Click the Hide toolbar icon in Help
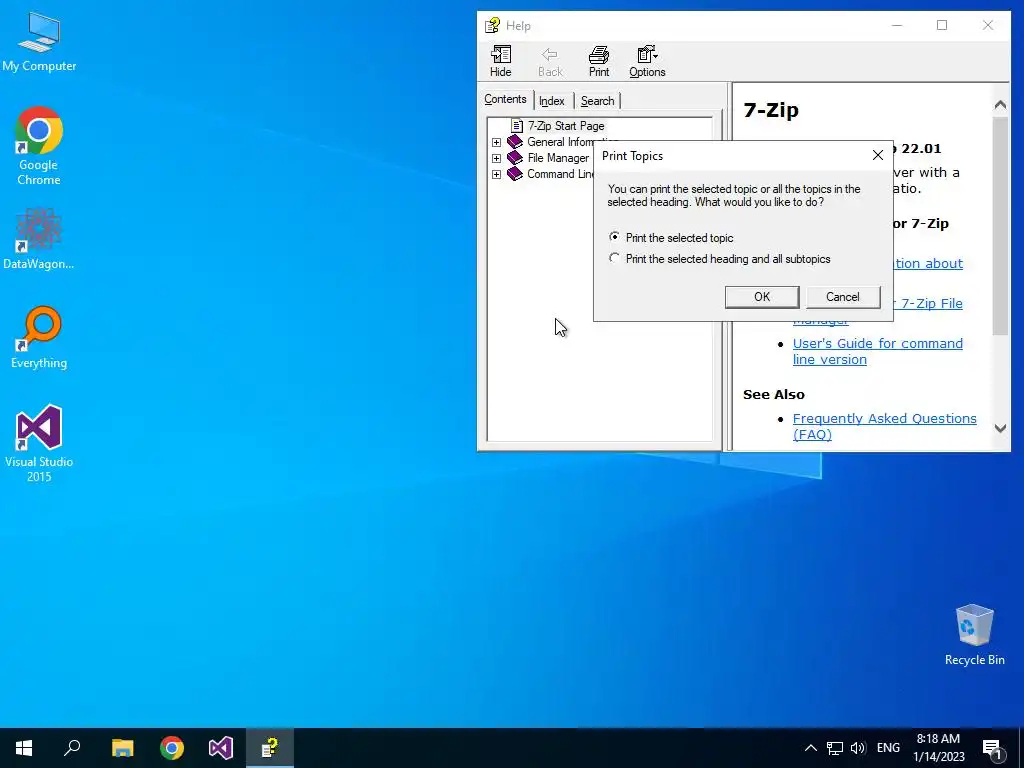This screenshot has width=1024, height=768. [501, 61]
